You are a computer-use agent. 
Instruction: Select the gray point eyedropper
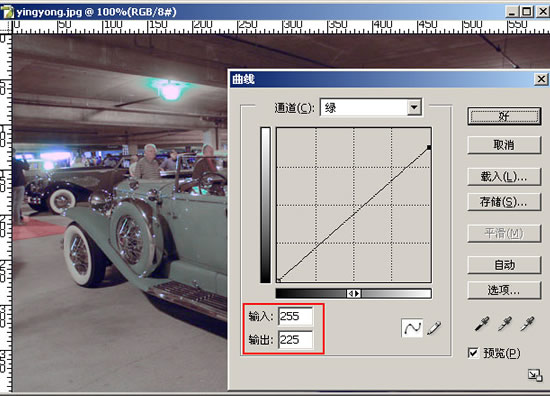point(505,324)
